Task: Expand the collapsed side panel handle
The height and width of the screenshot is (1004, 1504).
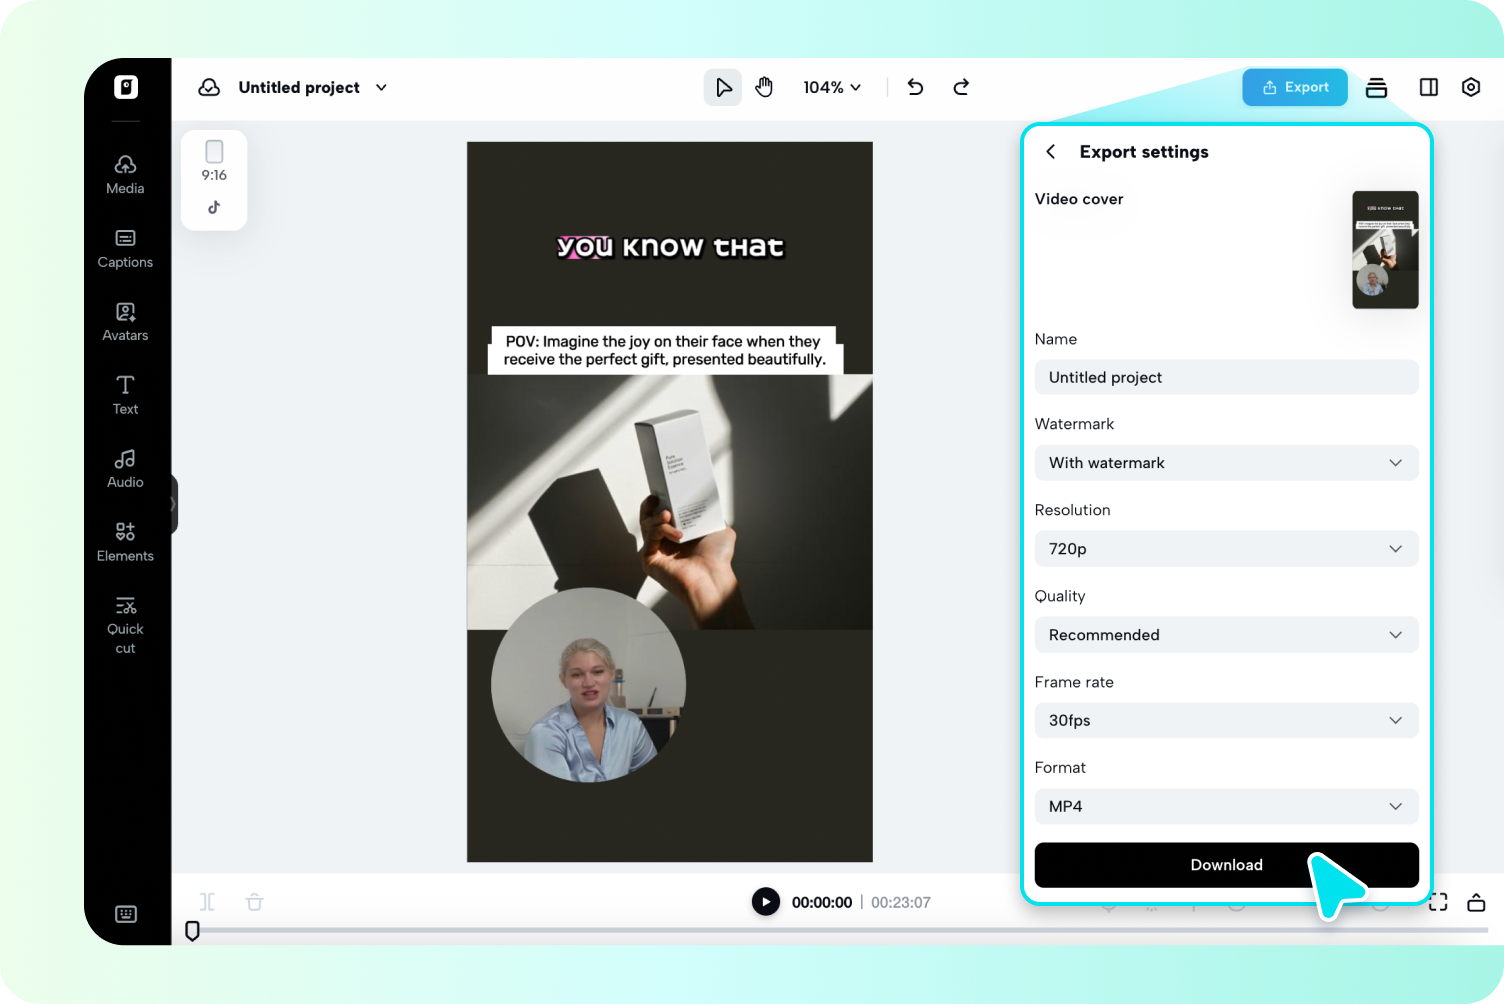Action: [174, 504]
